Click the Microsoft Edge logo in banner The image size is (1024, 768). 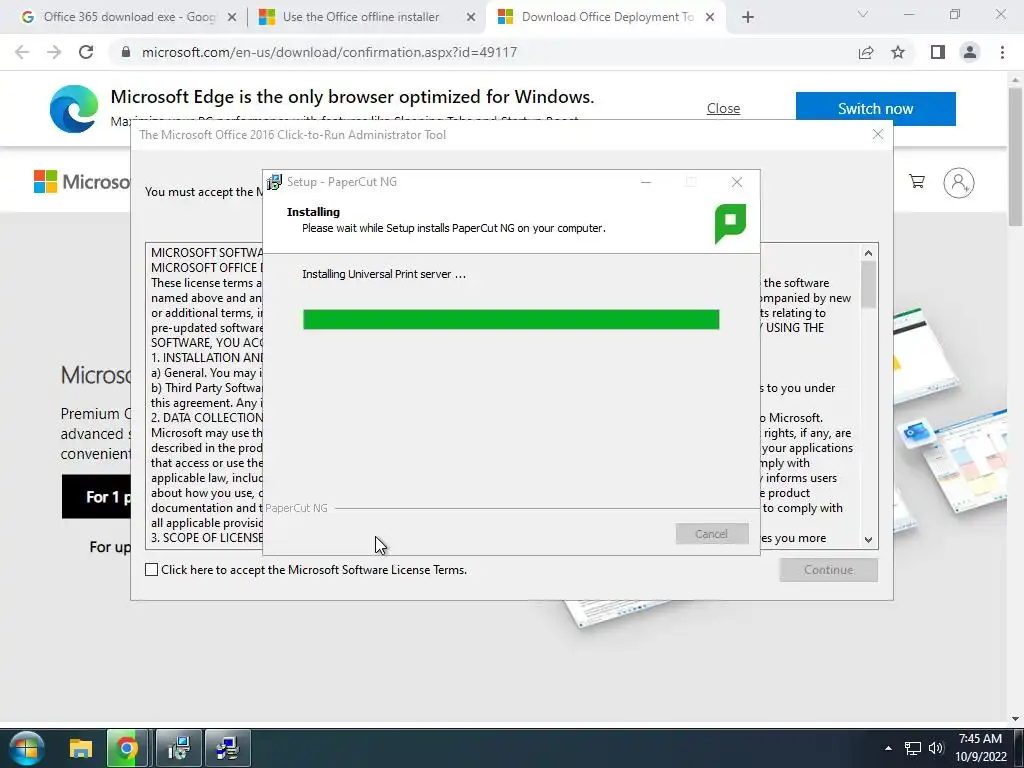tap(74, 108)
